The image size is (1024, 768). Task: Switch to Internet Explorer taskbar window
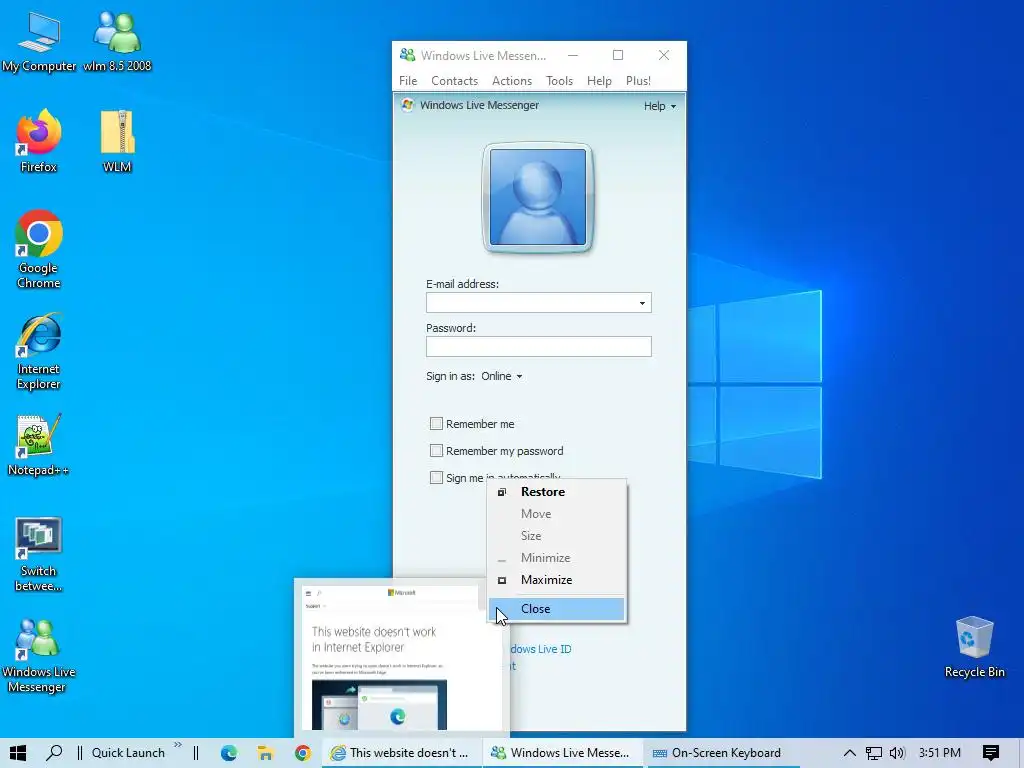tap(401, 753)
